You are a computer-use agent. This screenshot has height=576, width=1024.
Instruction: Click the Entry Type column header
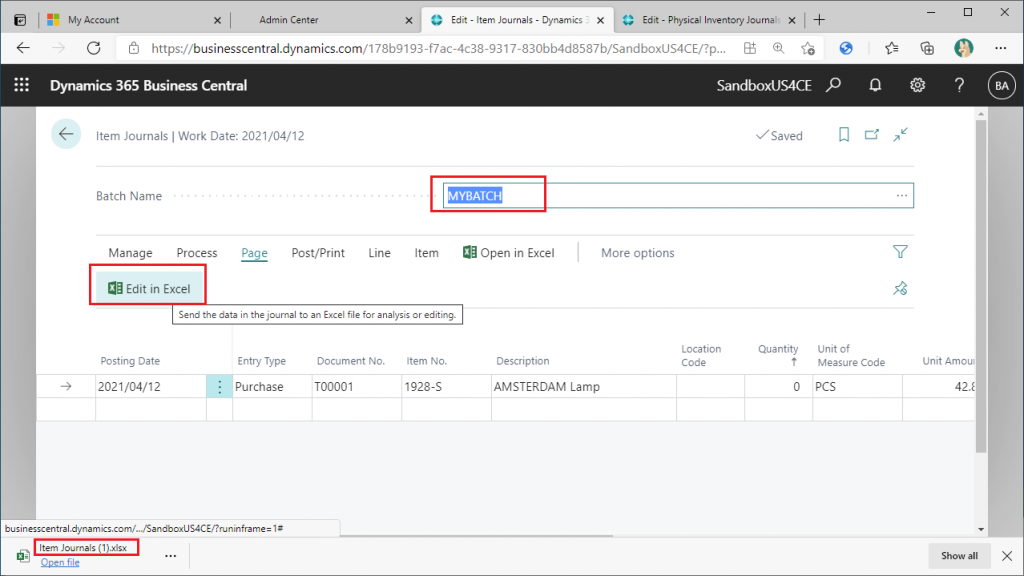(x=261, y=360)
